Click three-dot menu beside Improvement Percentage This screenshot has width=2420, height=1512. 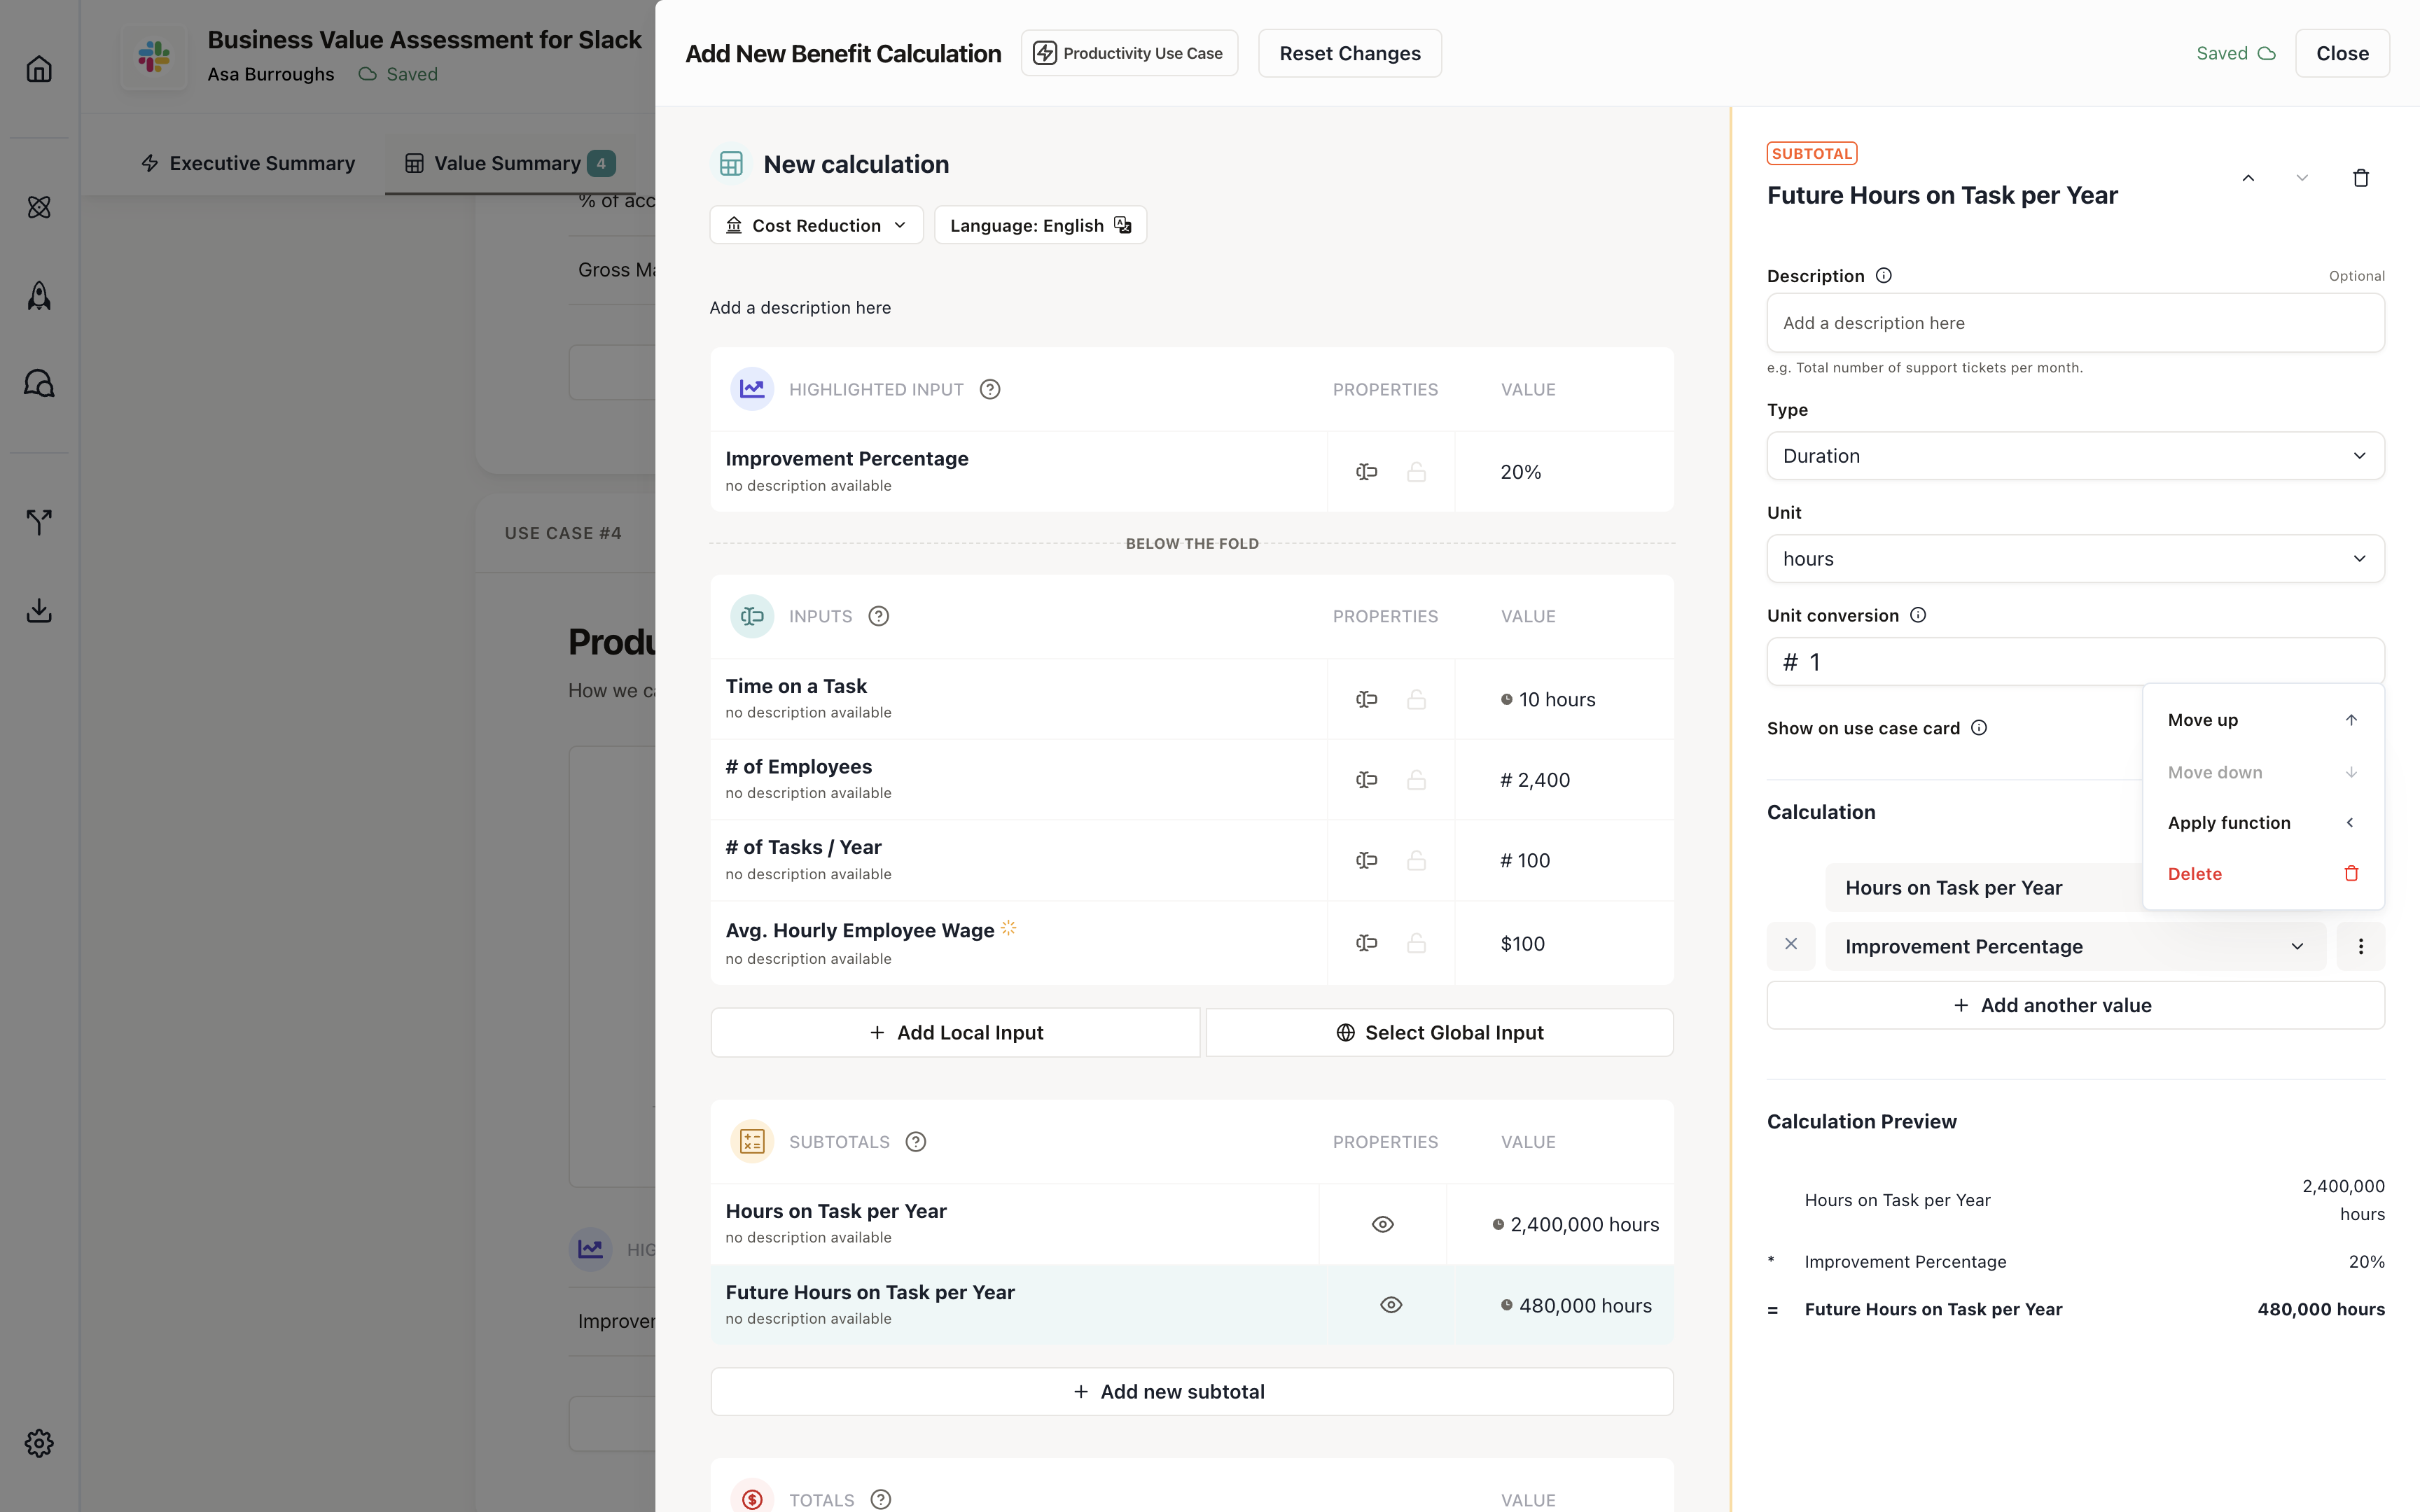[x=2360, y=946]
